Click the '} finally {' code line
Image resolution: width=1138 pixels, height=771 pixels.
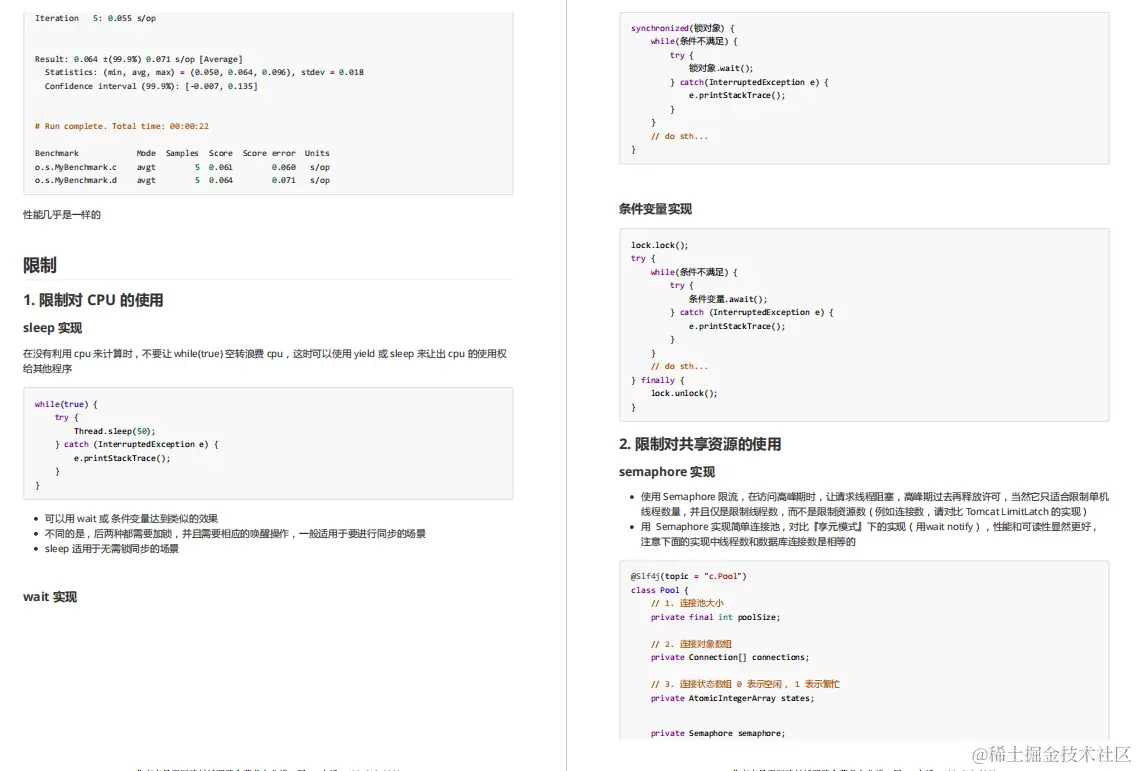click(x=658, y=380)
